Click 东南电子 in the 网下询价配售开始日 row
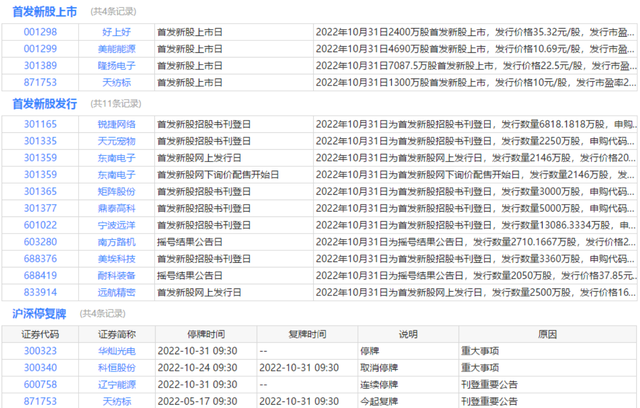Screen dimensions: 640x408 (x=116, y=174)
